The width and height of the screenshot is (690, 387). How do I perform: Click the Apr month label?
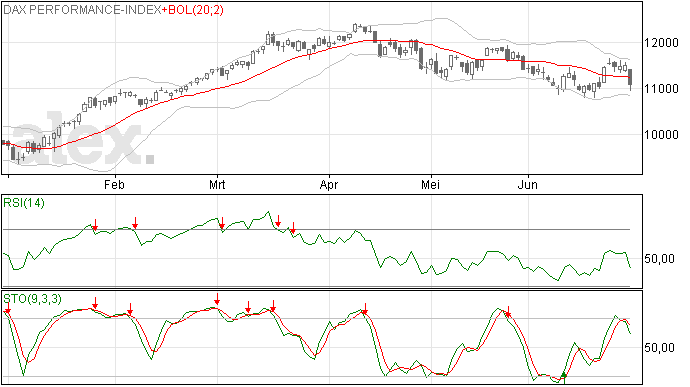coord(329,184)
